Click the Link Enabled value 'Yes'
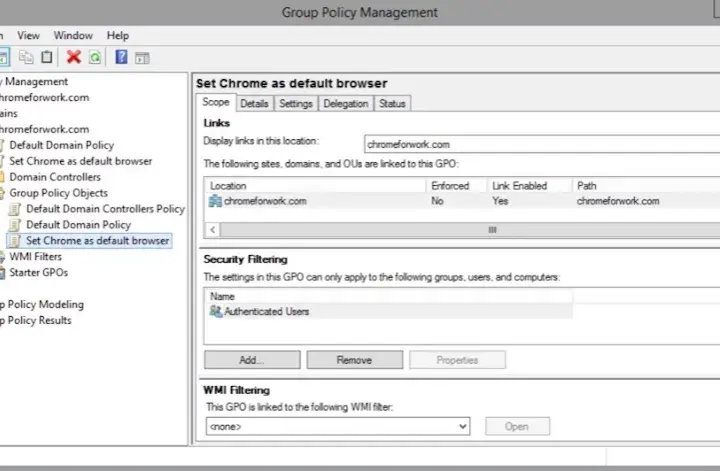 [x=500, y=201]
